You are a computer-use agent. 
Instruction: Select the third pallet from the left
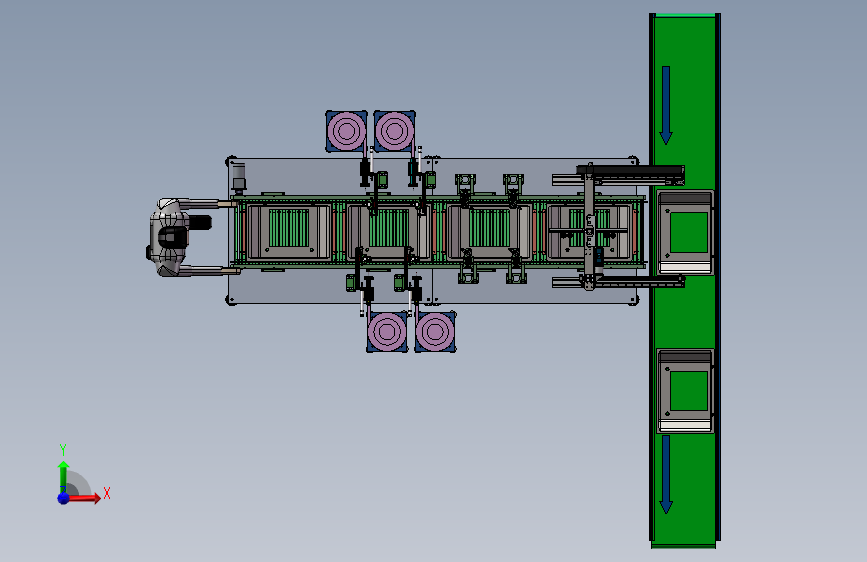[x=489, y=231]
